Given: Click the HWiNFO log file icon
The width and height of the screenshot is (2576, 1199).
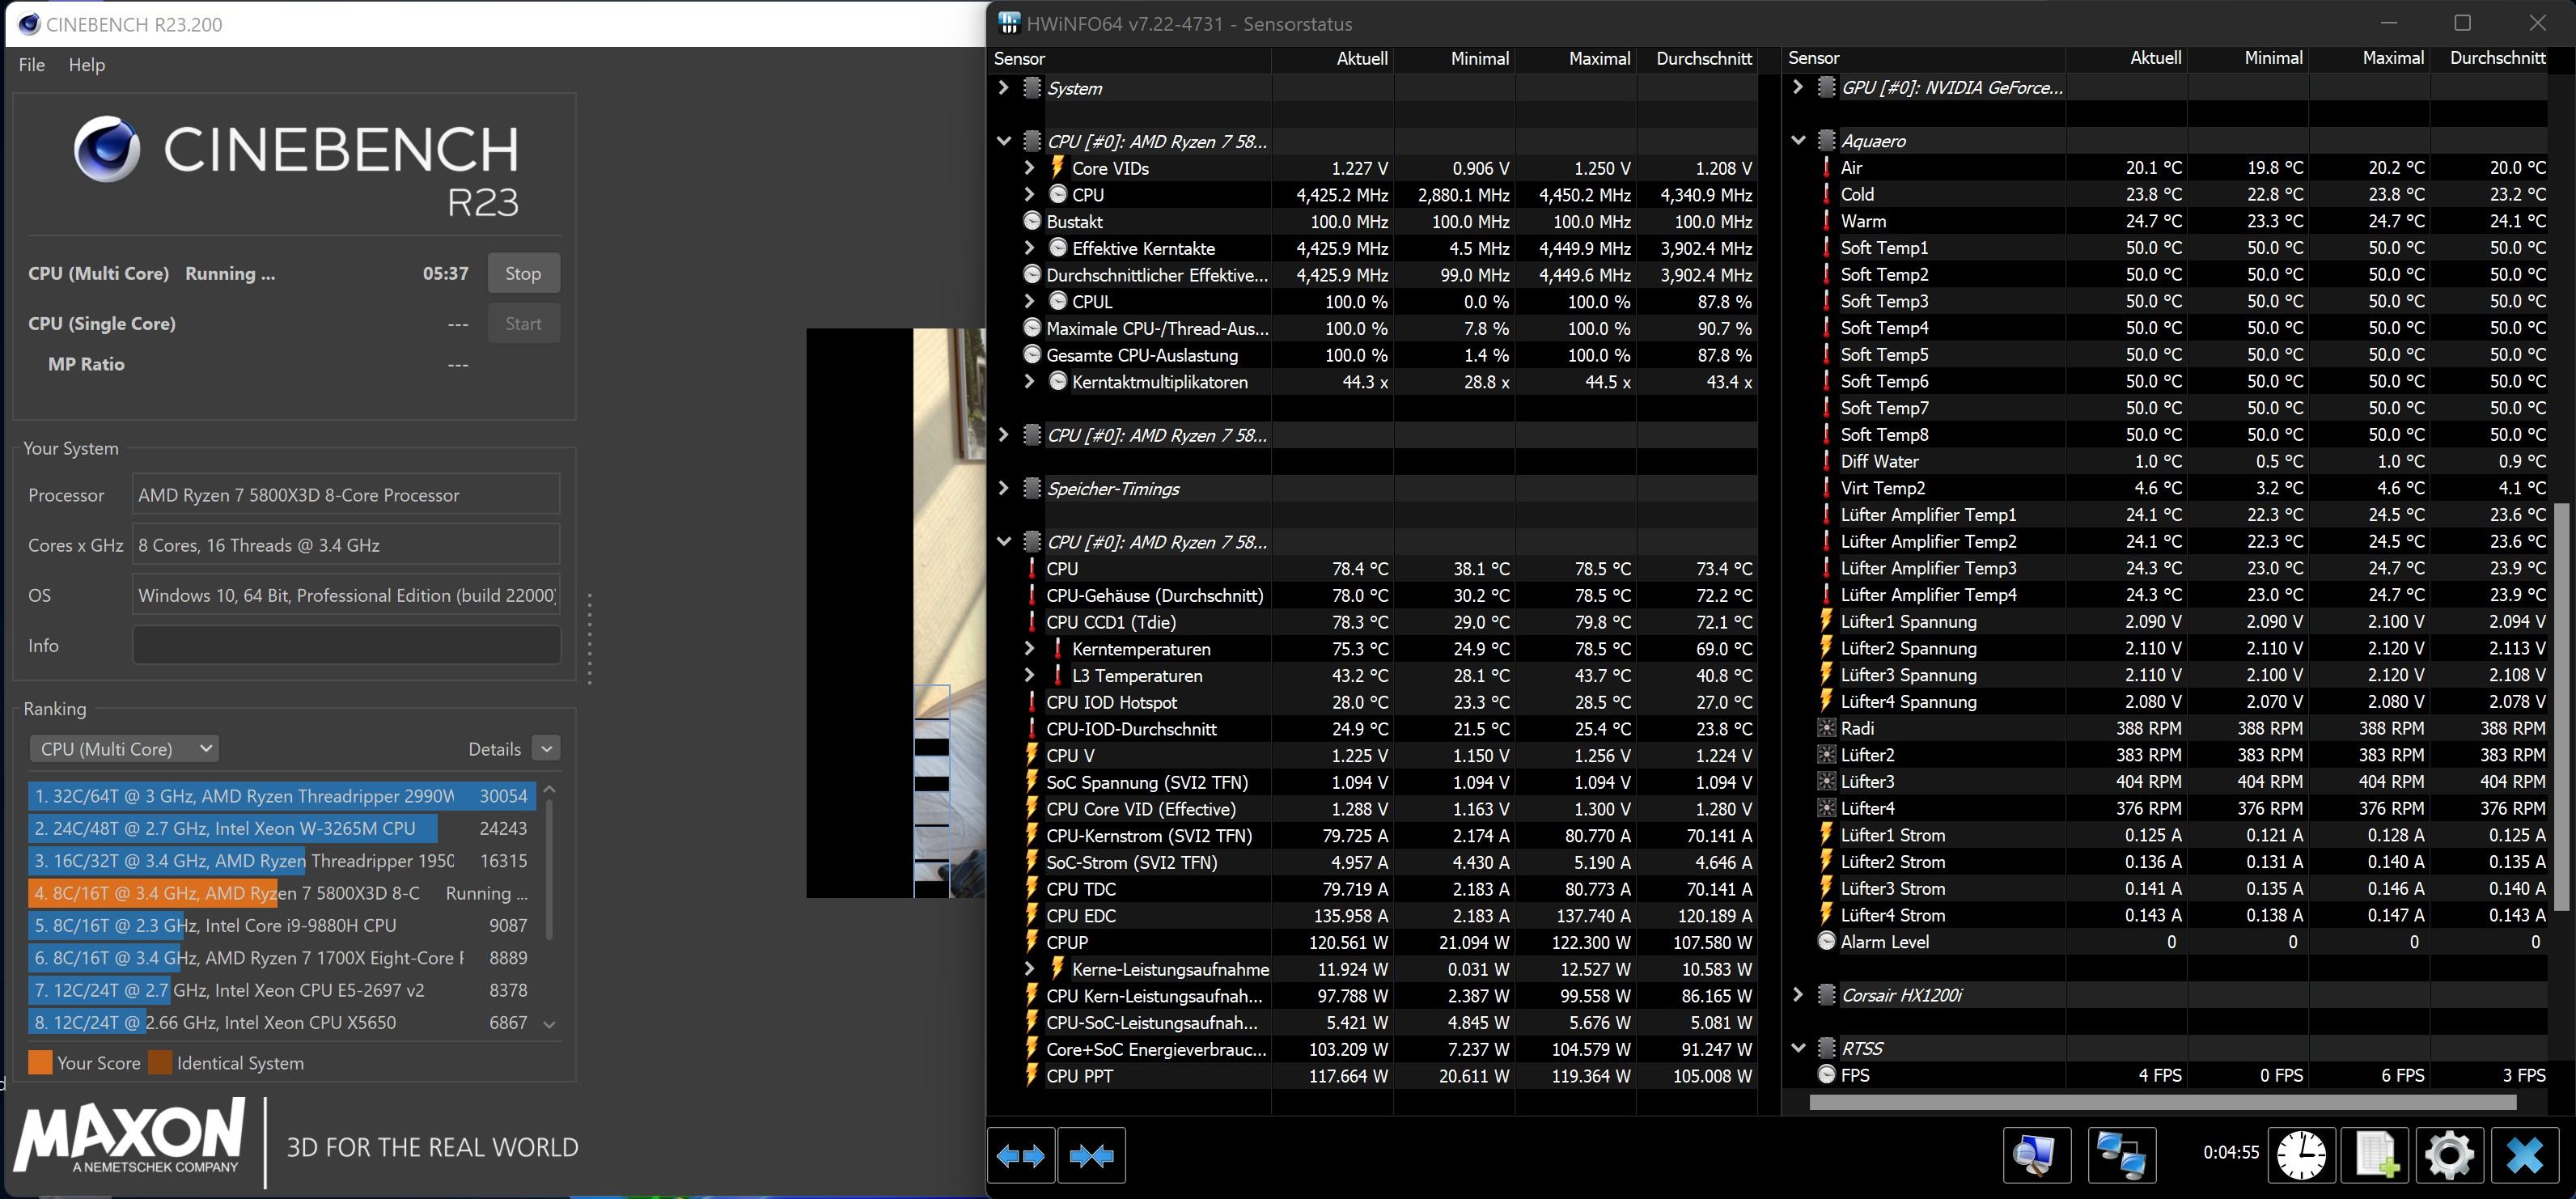Looking at the screenshot, I should click(2376, 1156).
